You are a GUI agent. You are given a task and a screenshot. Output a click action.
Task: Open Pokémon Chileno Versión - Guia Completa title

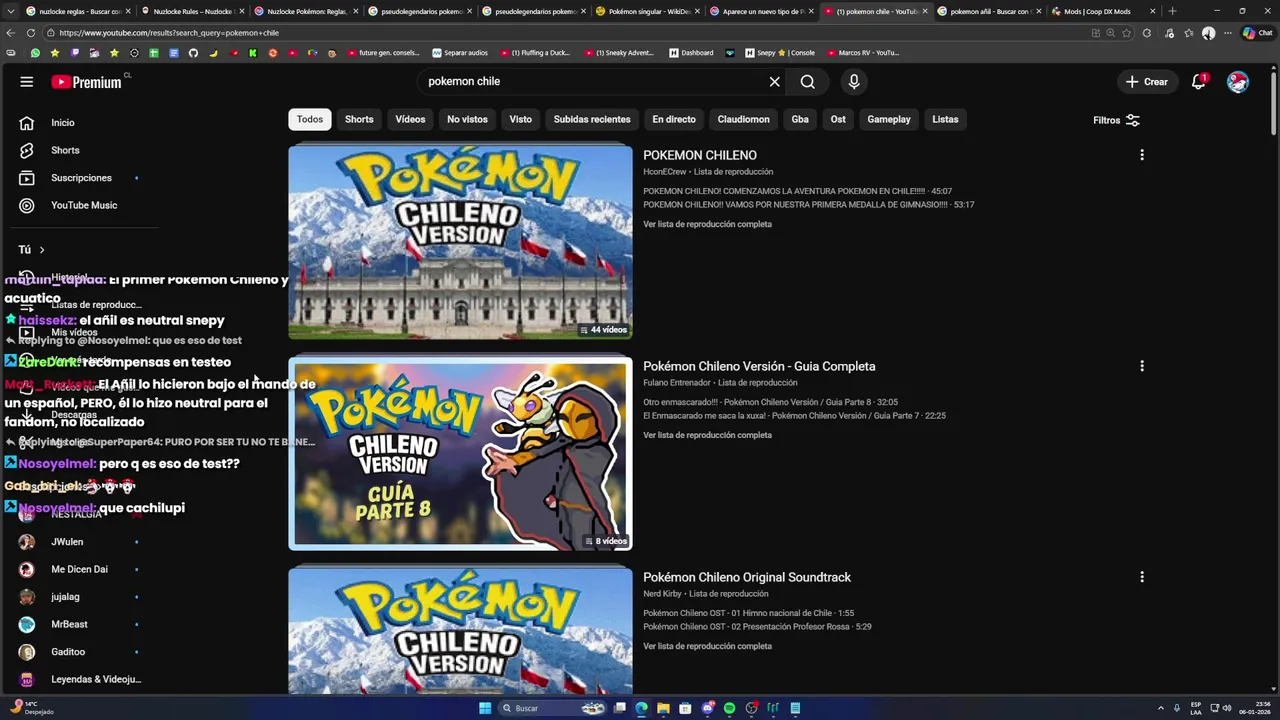(x=759, y=366)
